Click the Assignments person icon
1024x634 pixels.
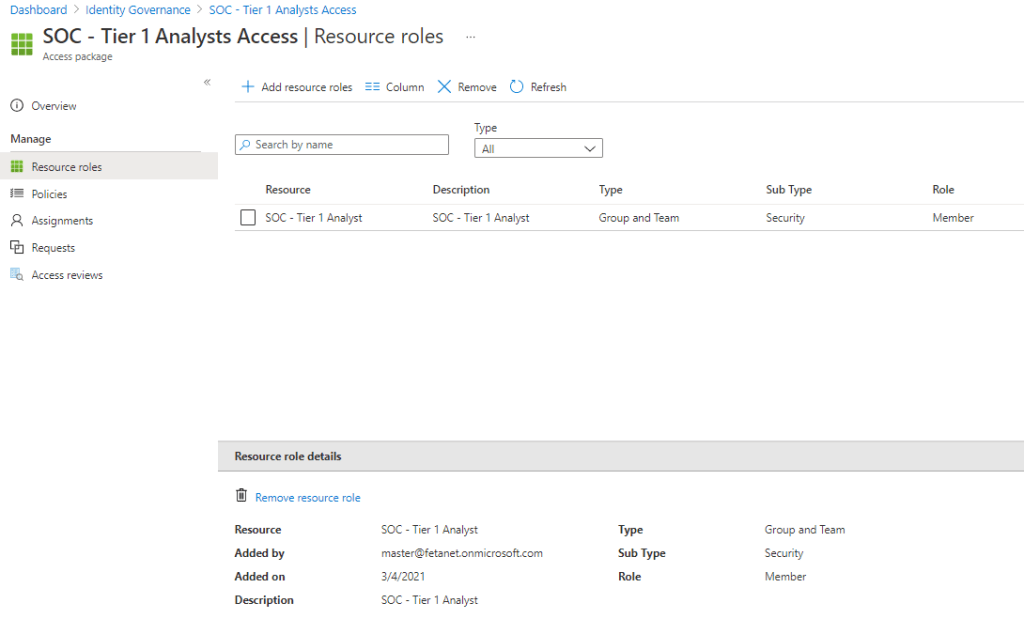(16, 221)
